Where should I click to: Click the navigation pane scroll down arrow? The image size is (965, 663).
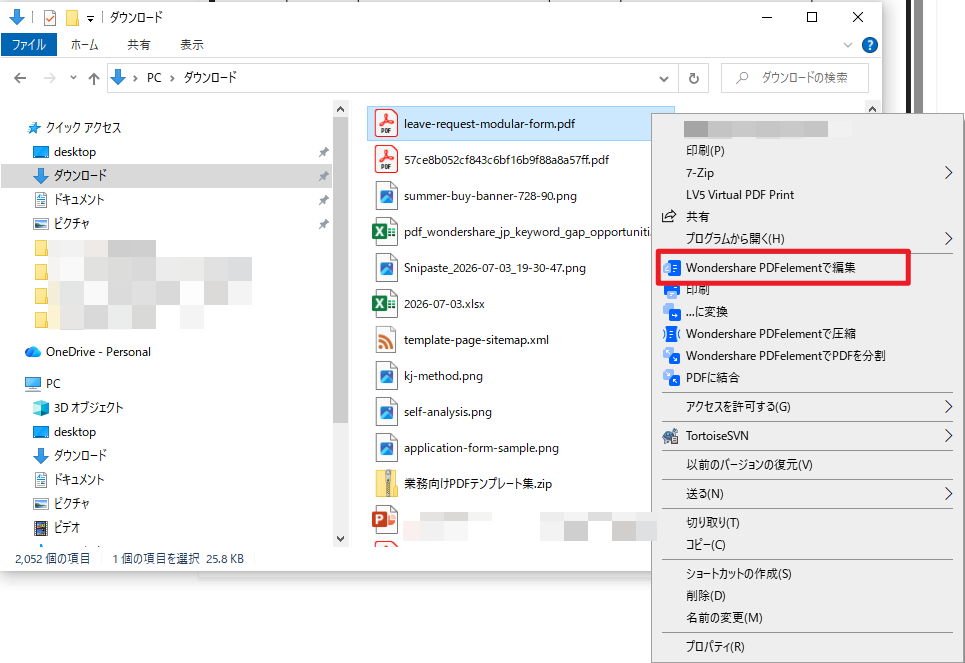point(340,539)
